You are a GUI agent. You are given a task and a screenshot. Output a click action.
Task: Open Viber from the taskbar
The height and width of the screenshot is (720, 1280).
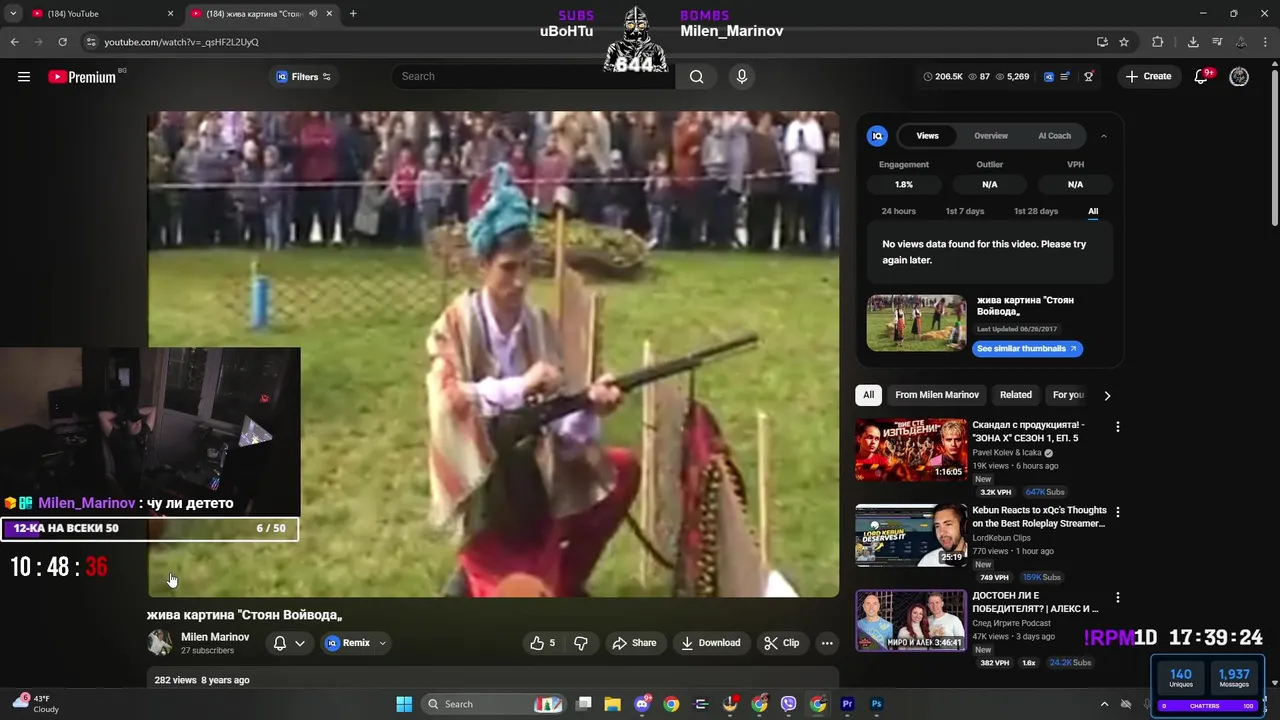[x=788, y=704]
